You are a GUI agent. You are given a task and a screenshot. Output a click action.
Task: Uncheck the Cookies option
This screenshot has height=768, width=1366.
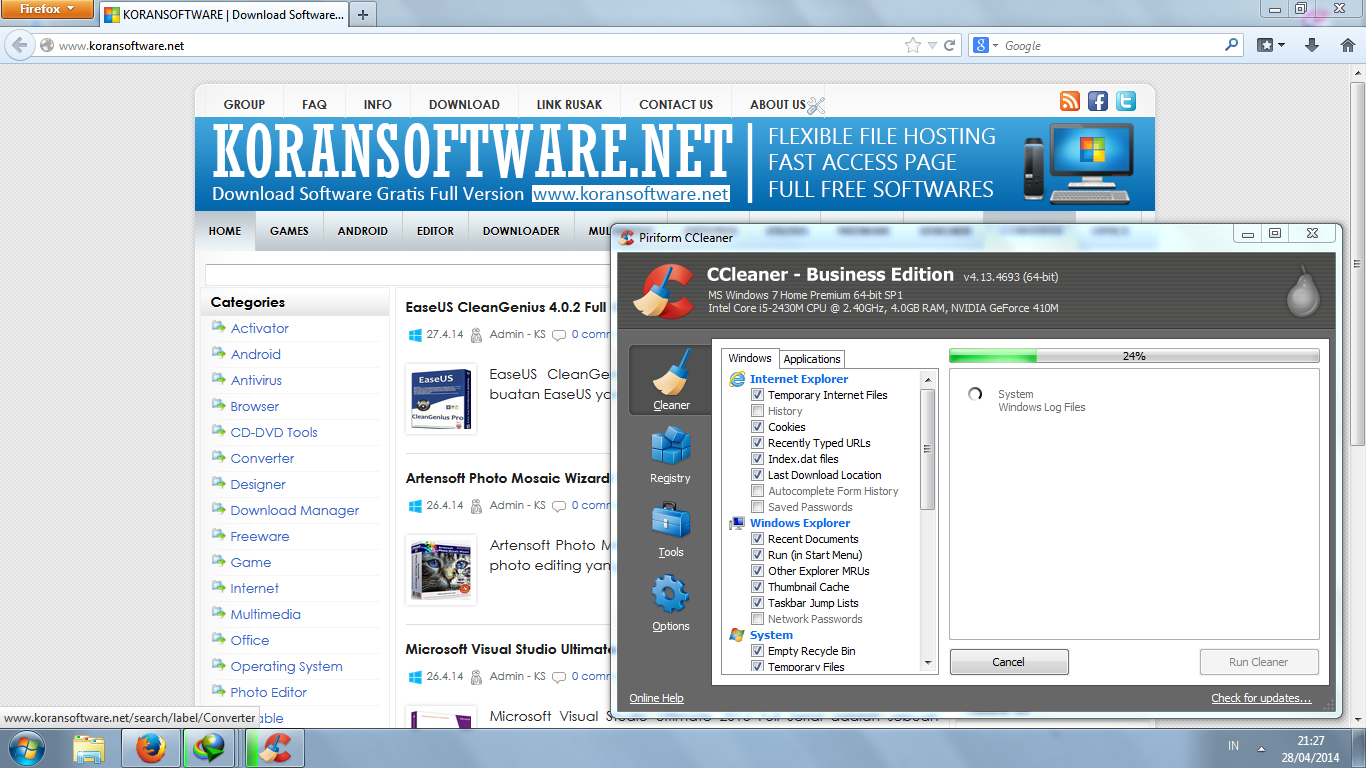[x=758, y=427]
